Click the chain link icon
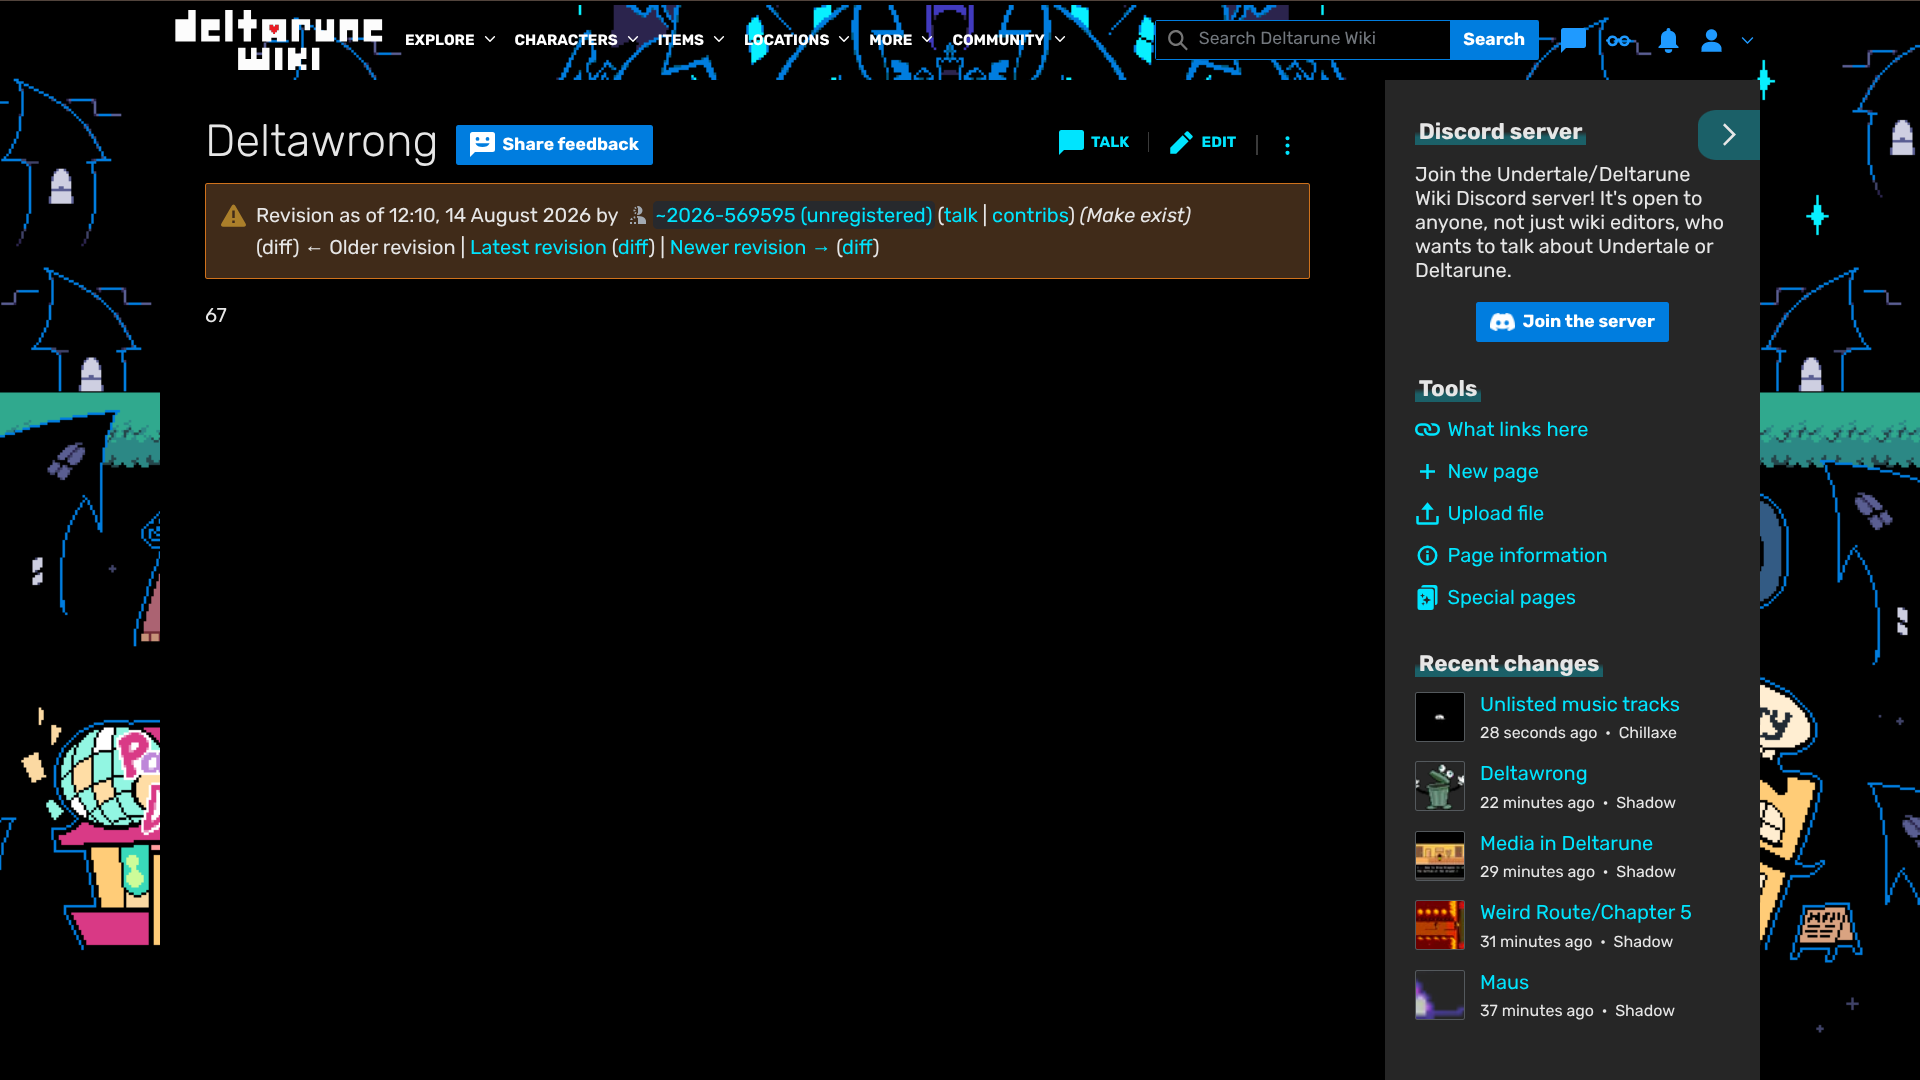Viewport: 1920px width, 1080px height. [1427, 430]
